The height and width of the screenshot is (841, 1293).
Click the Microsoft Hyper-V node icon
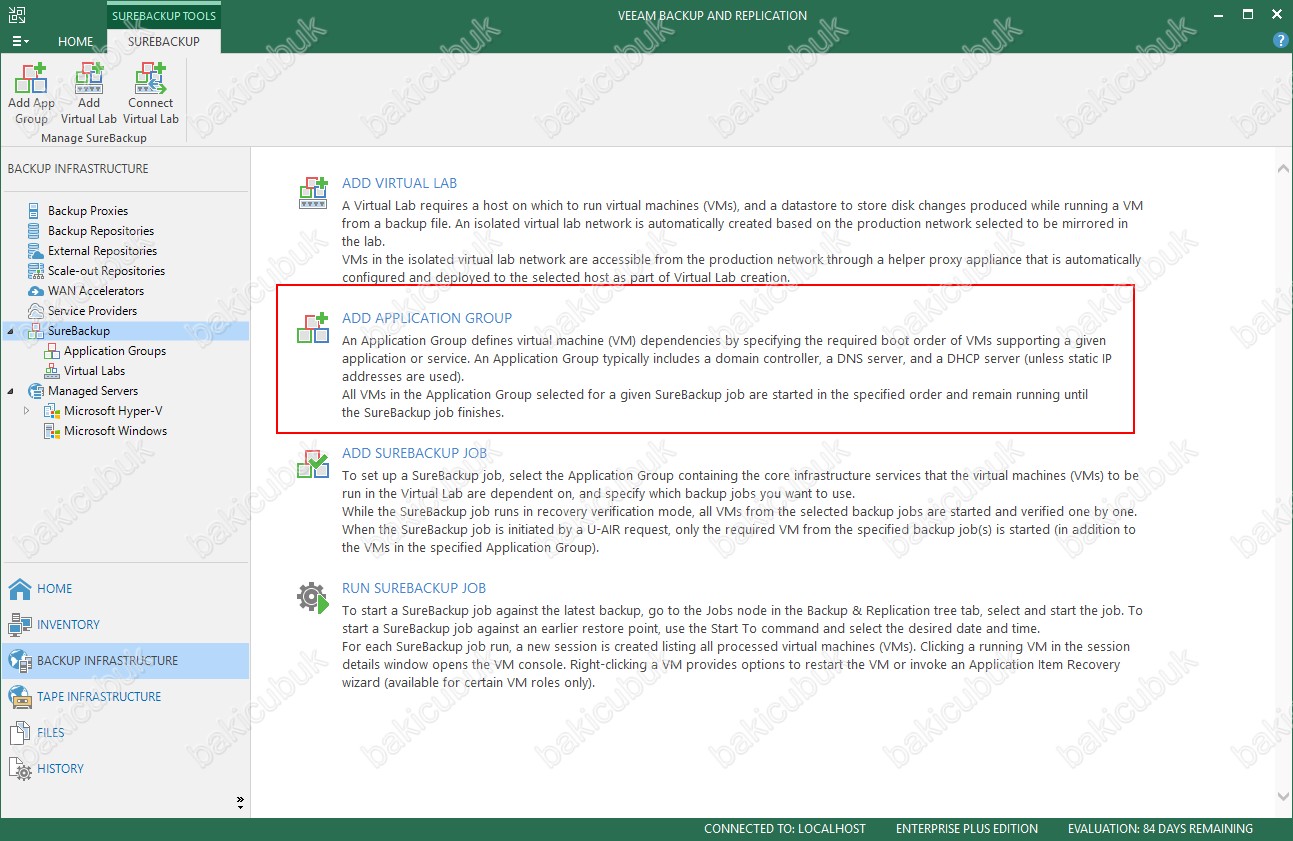pyautogui.click(x=52, y=411)
